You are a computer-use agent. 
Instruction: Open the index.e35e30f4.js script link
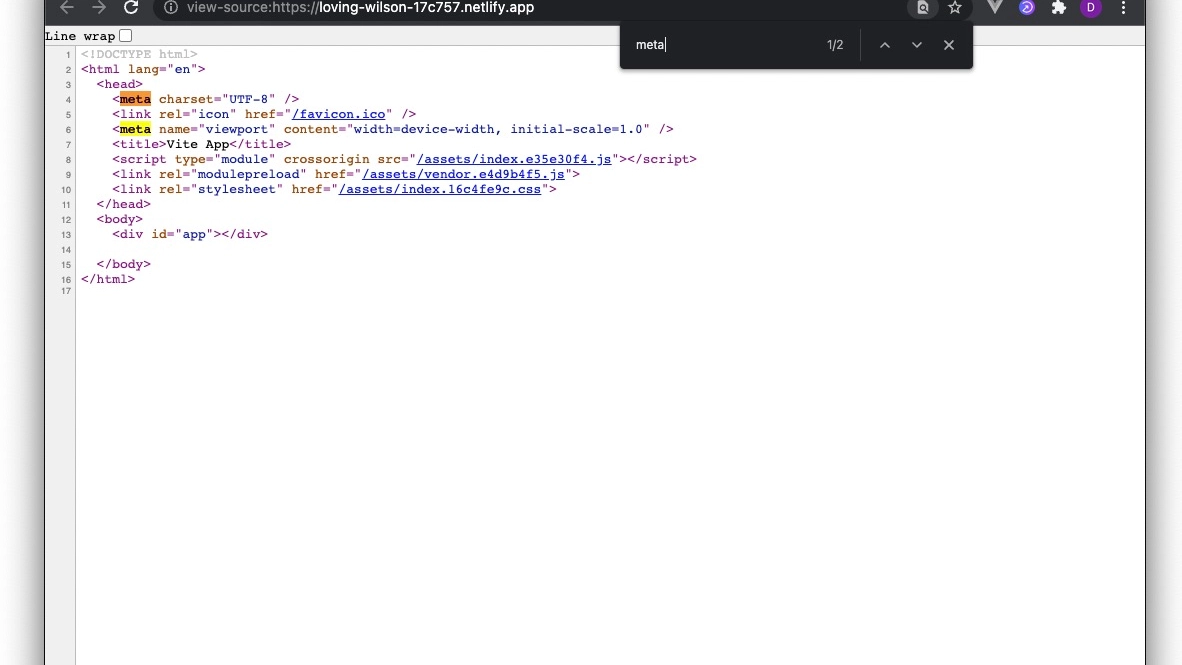pyautogui.click(x=516, y=159)
